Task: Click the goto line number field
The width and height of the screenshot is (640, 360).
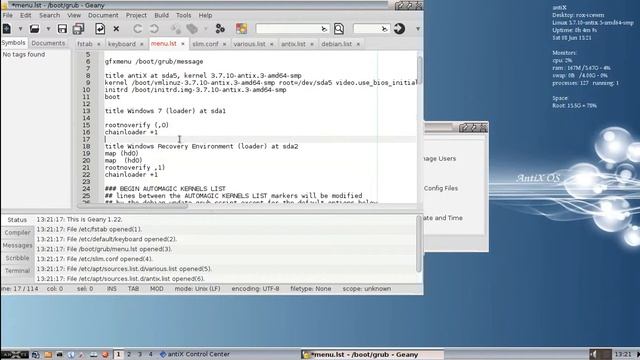Action: [x=371, y=29]
